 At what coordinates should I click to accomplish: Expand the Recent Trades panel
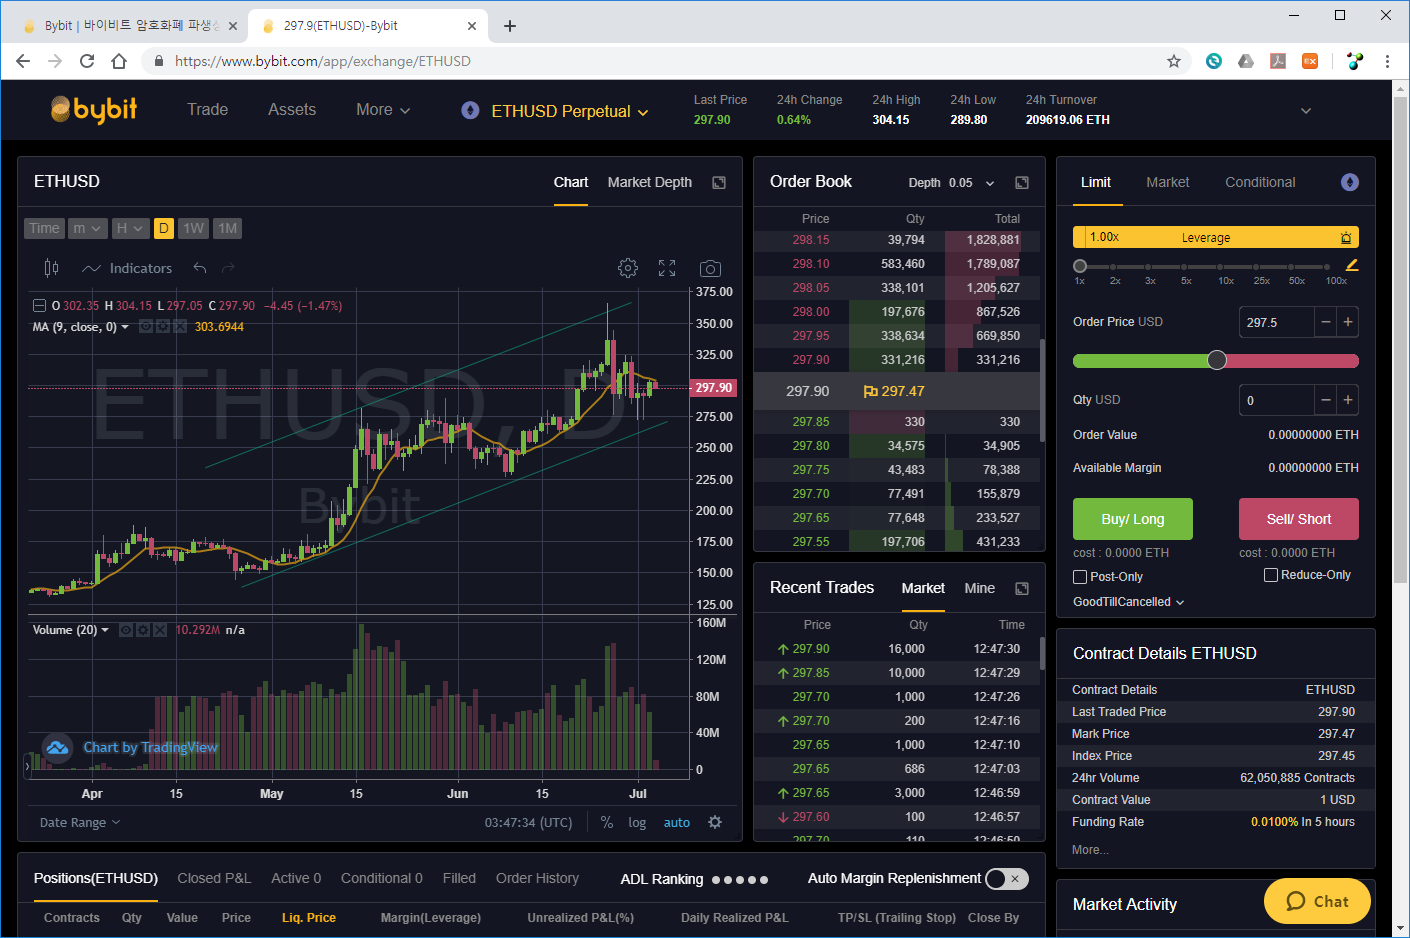tap(1022, 588)
